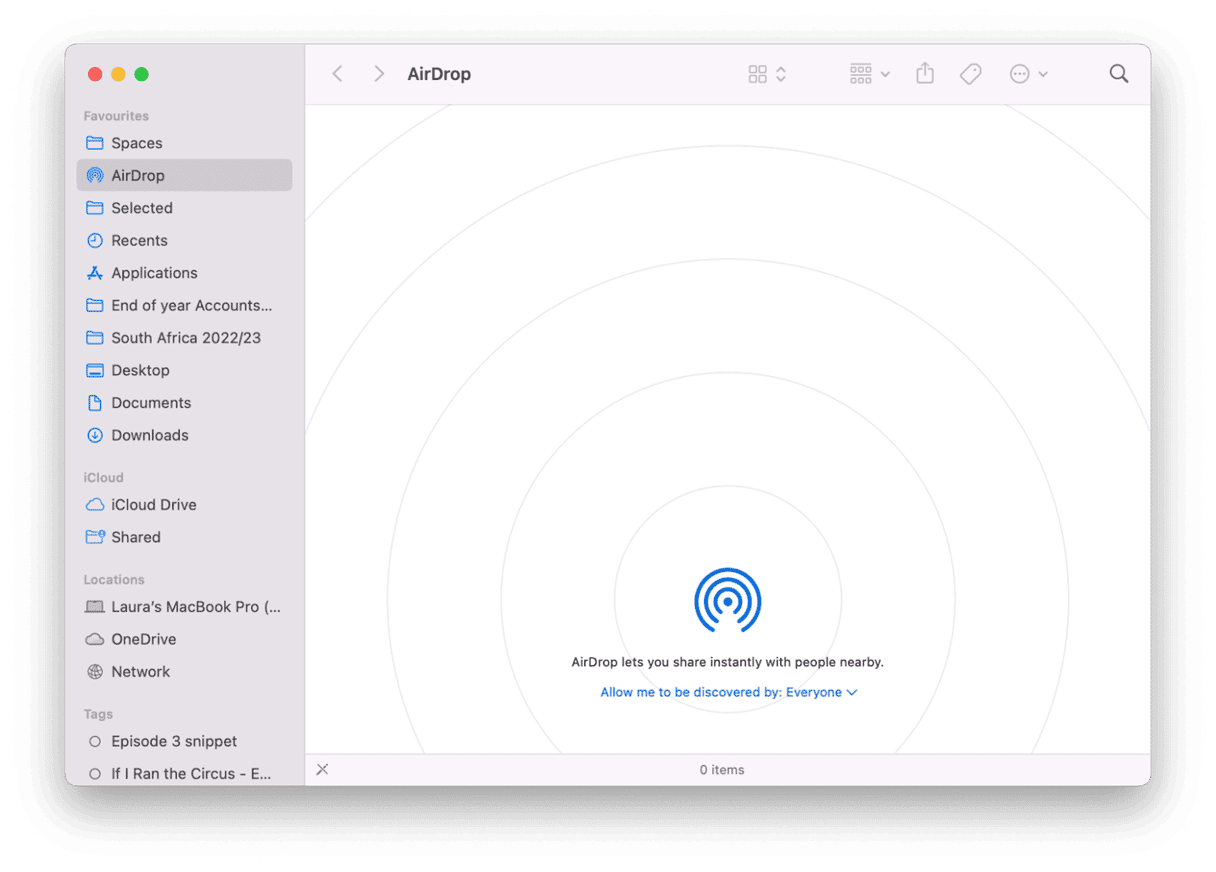Click the tag colour circle beside Episode 3 snippet
Image resolution: width=1216 pixels, height=872 pixels.
pos(95,741)
